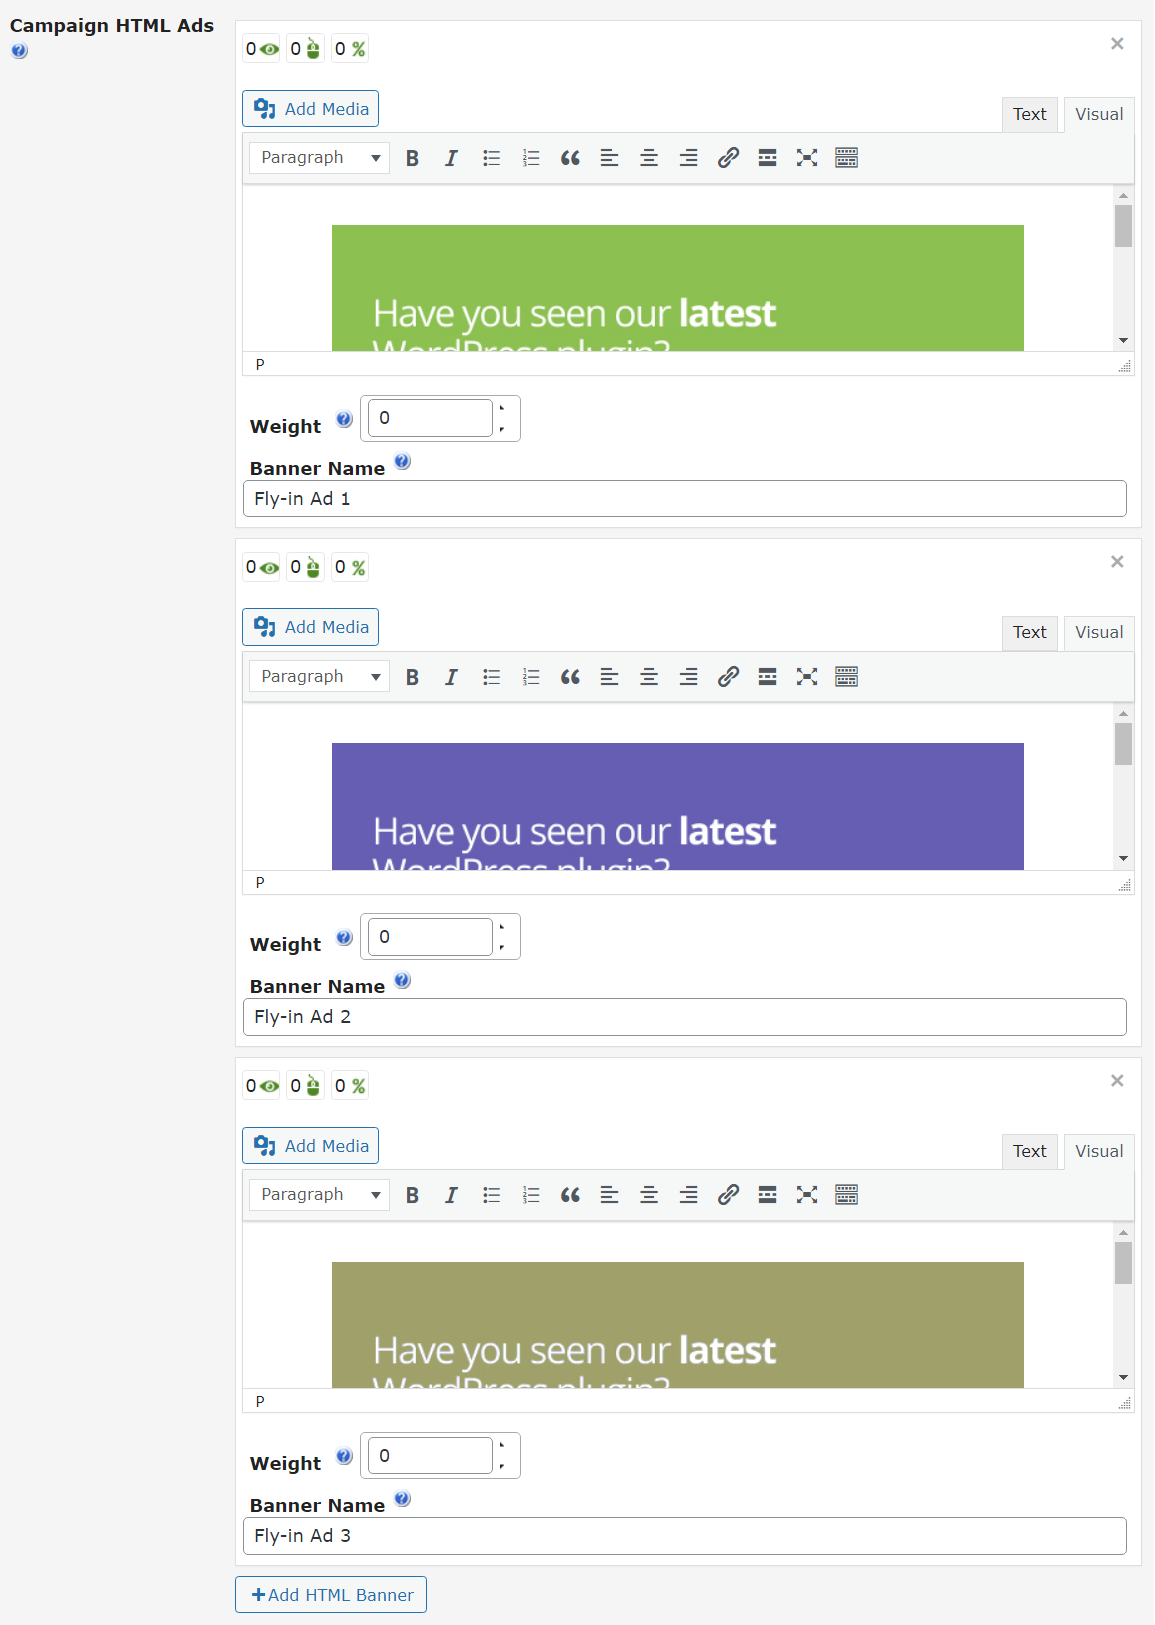
Task: Open Paragraph format dropdown in Fly-in Ad 1 editor
Action: point(319,158)
